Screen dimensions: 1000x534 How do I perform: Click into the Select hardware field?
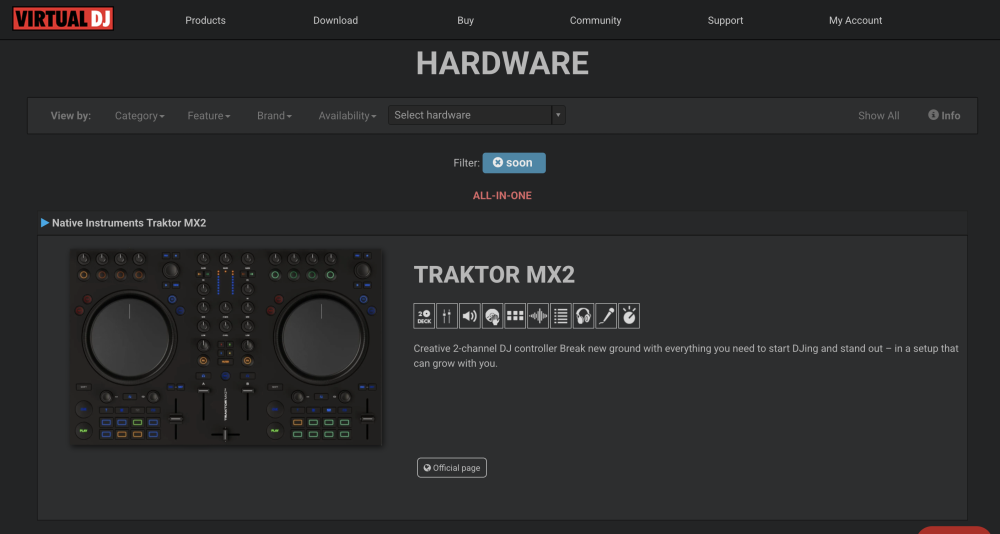point(469,115)
